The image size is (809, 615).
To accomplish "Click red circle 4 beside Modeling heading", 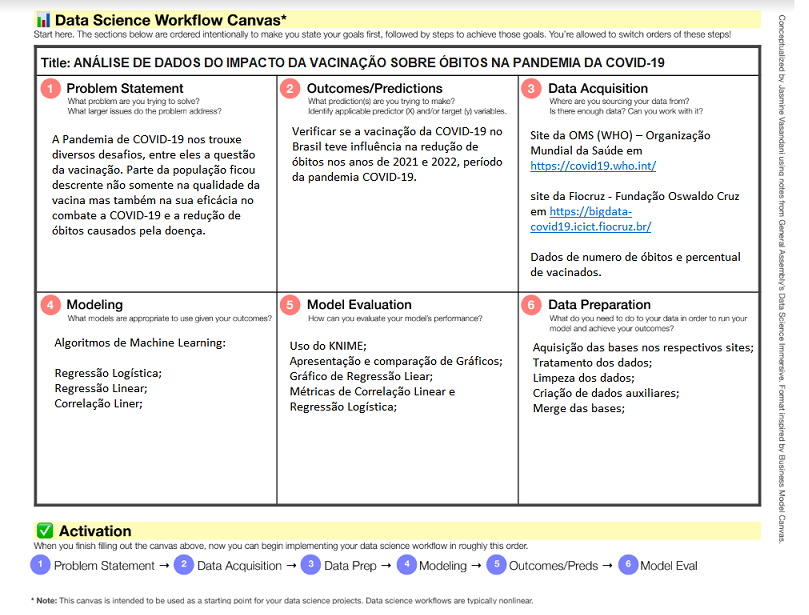I will click(50, 304).
